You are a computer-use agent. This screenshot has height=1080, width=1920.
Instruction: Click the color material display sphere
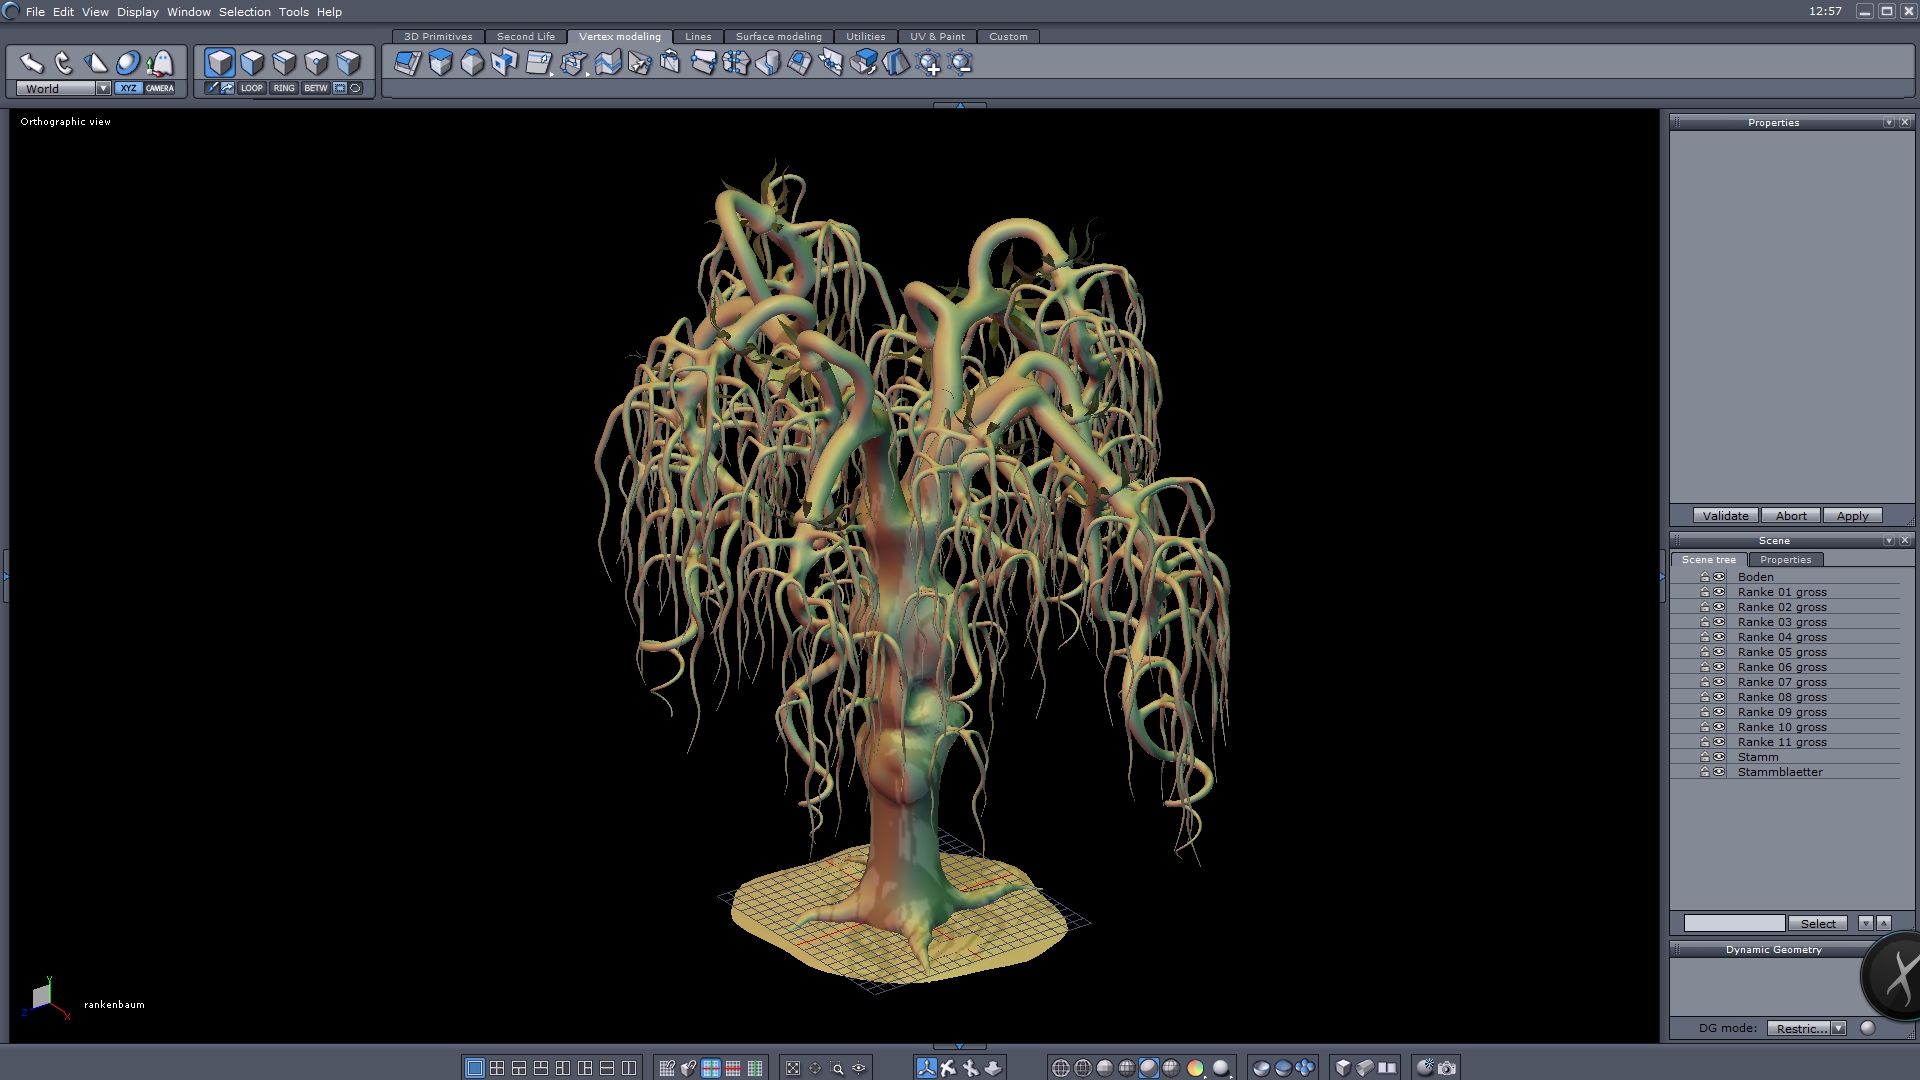coord(1195,1068)
